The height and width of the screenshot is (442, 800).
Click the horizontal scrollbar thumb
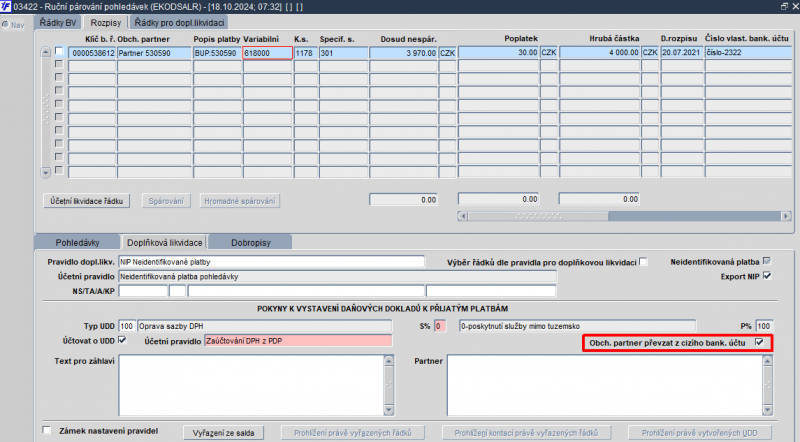click(x=538, y=216)
